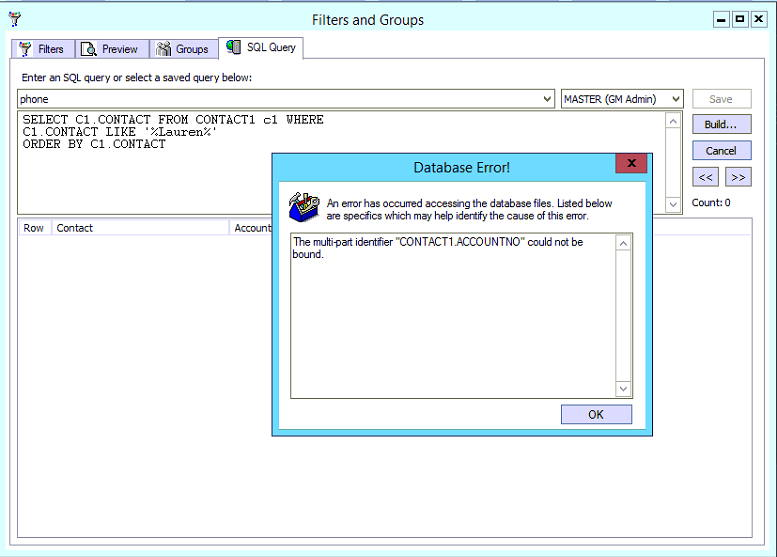The width and height of the screenshot is (777, 557).
Task: Click the Cancel button
Action: [721, 151]
